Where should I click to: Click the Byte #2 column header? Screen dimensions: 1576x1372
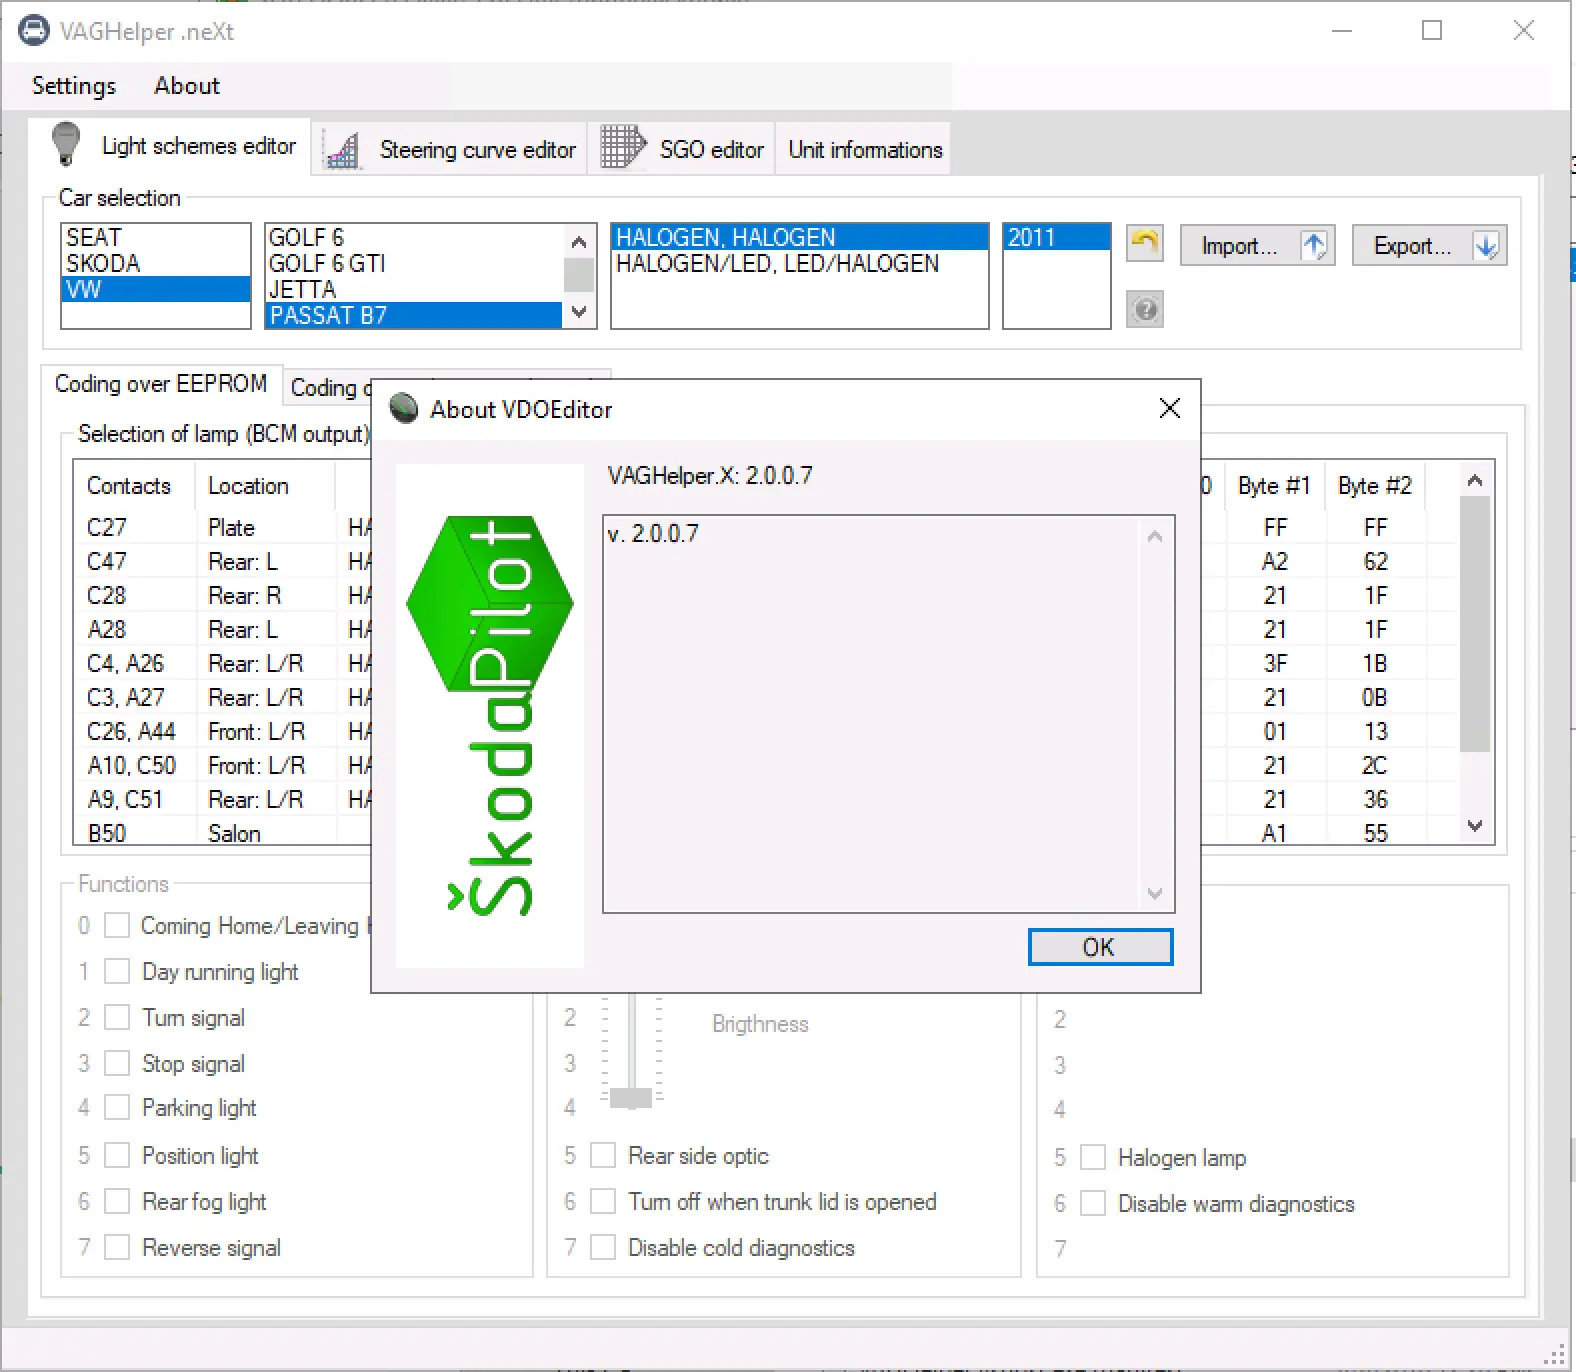(x=1375, y=486)
